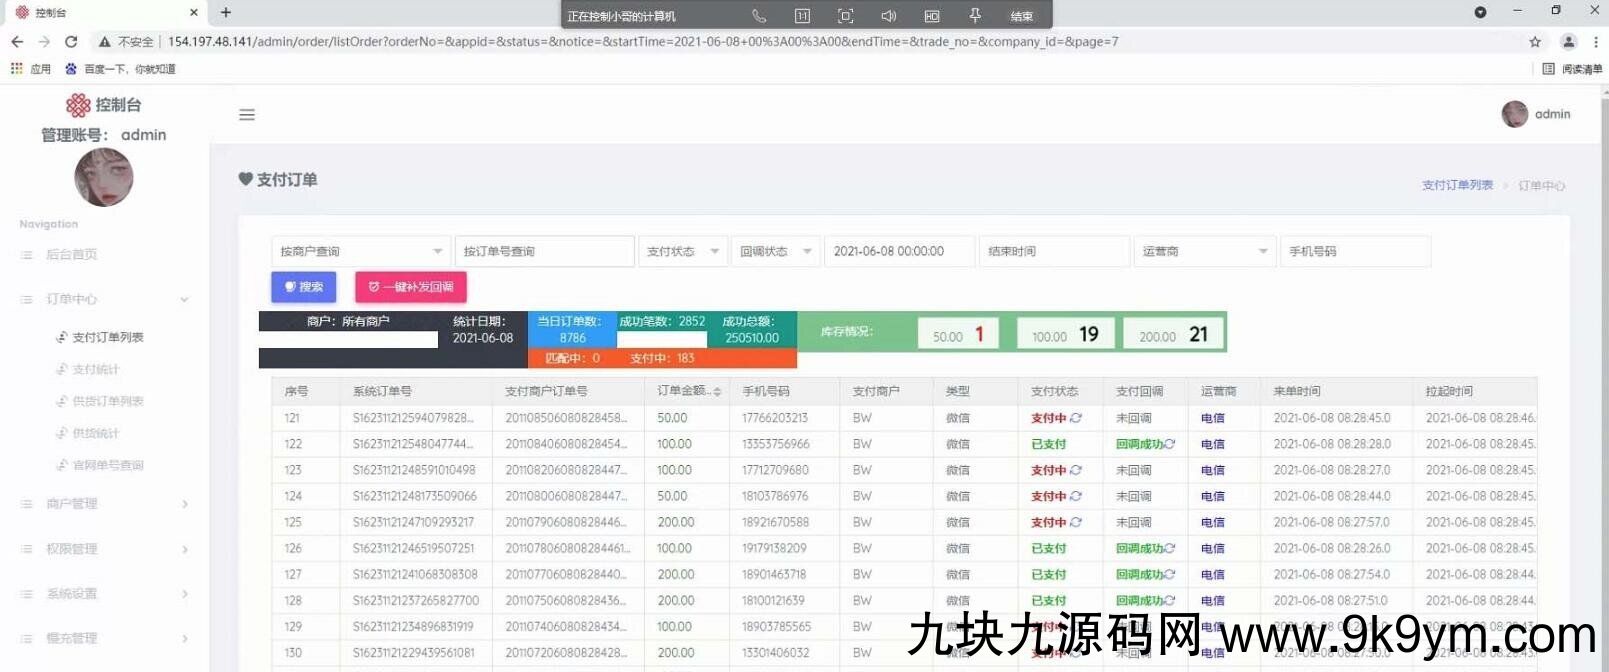Expand the 系统设置 sidebar section

(x=104, y=594)
